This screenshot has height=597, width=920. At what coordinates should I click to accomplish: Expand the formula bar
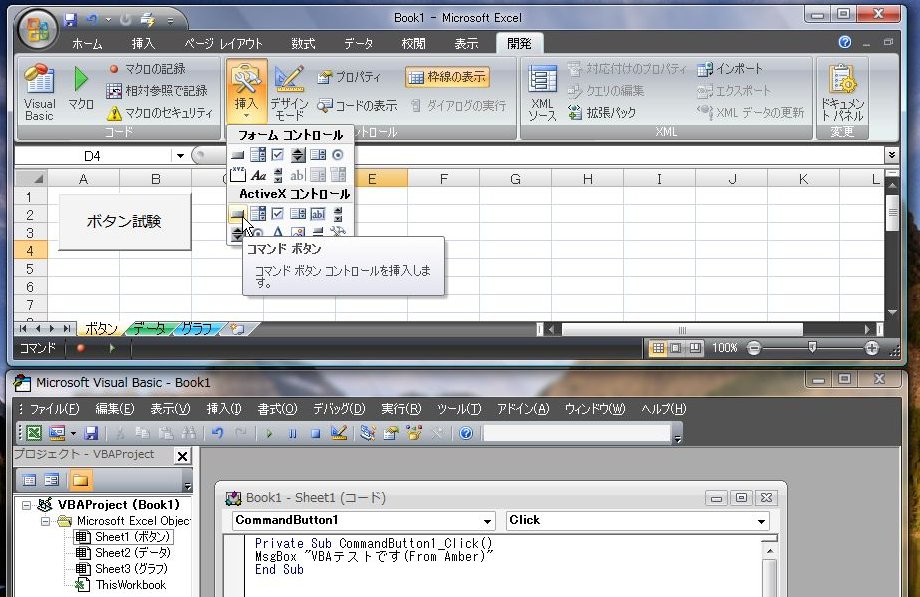(x=892, y=154)
